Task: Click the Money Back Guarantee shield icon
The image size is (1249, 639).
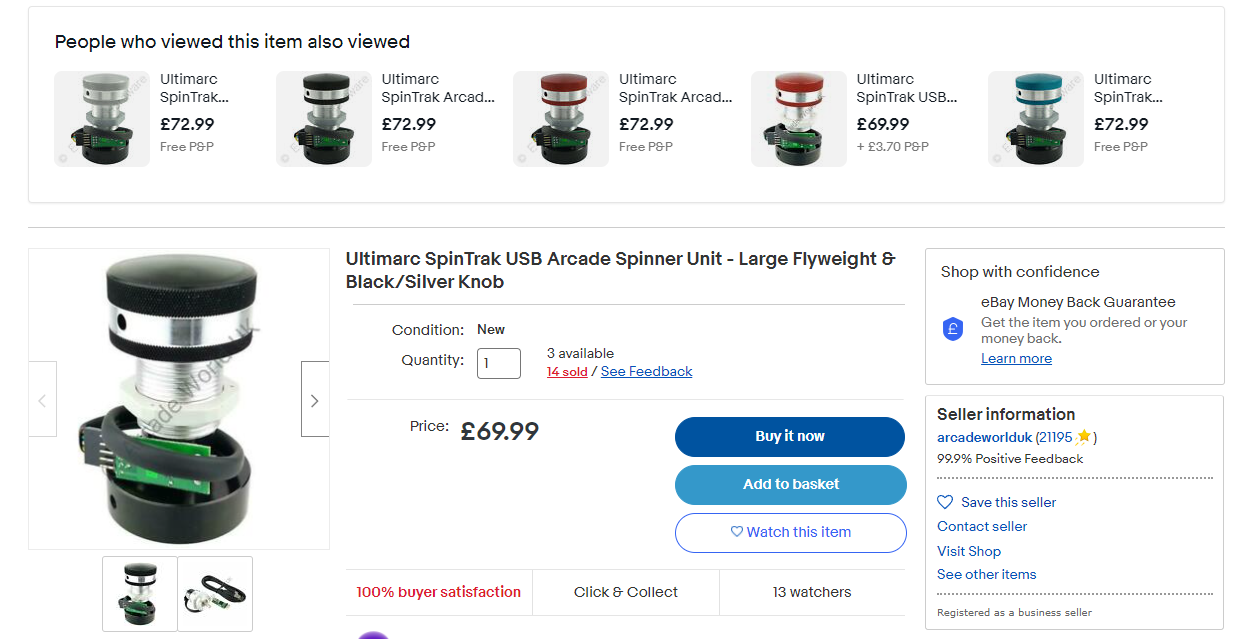Action: click(953, 329)
